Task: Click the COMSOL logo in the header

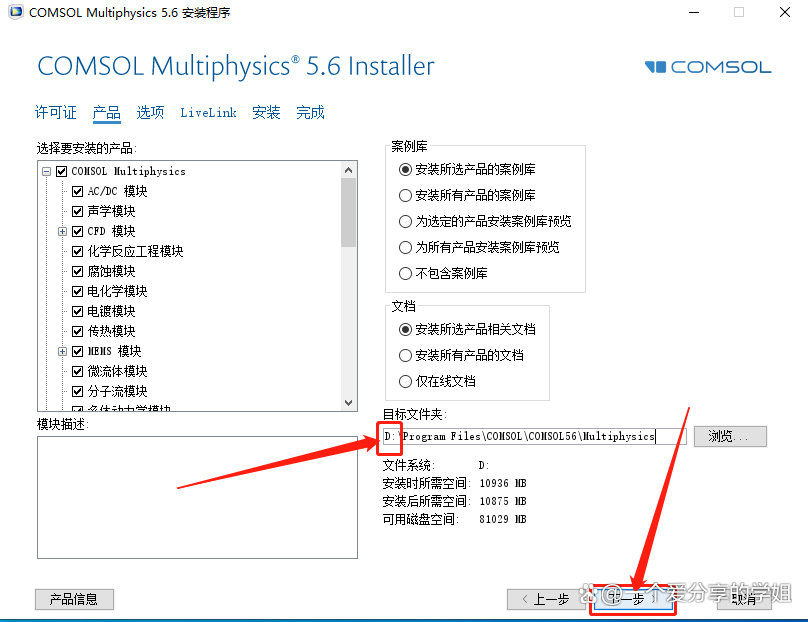Action: (x=708, y=67)
